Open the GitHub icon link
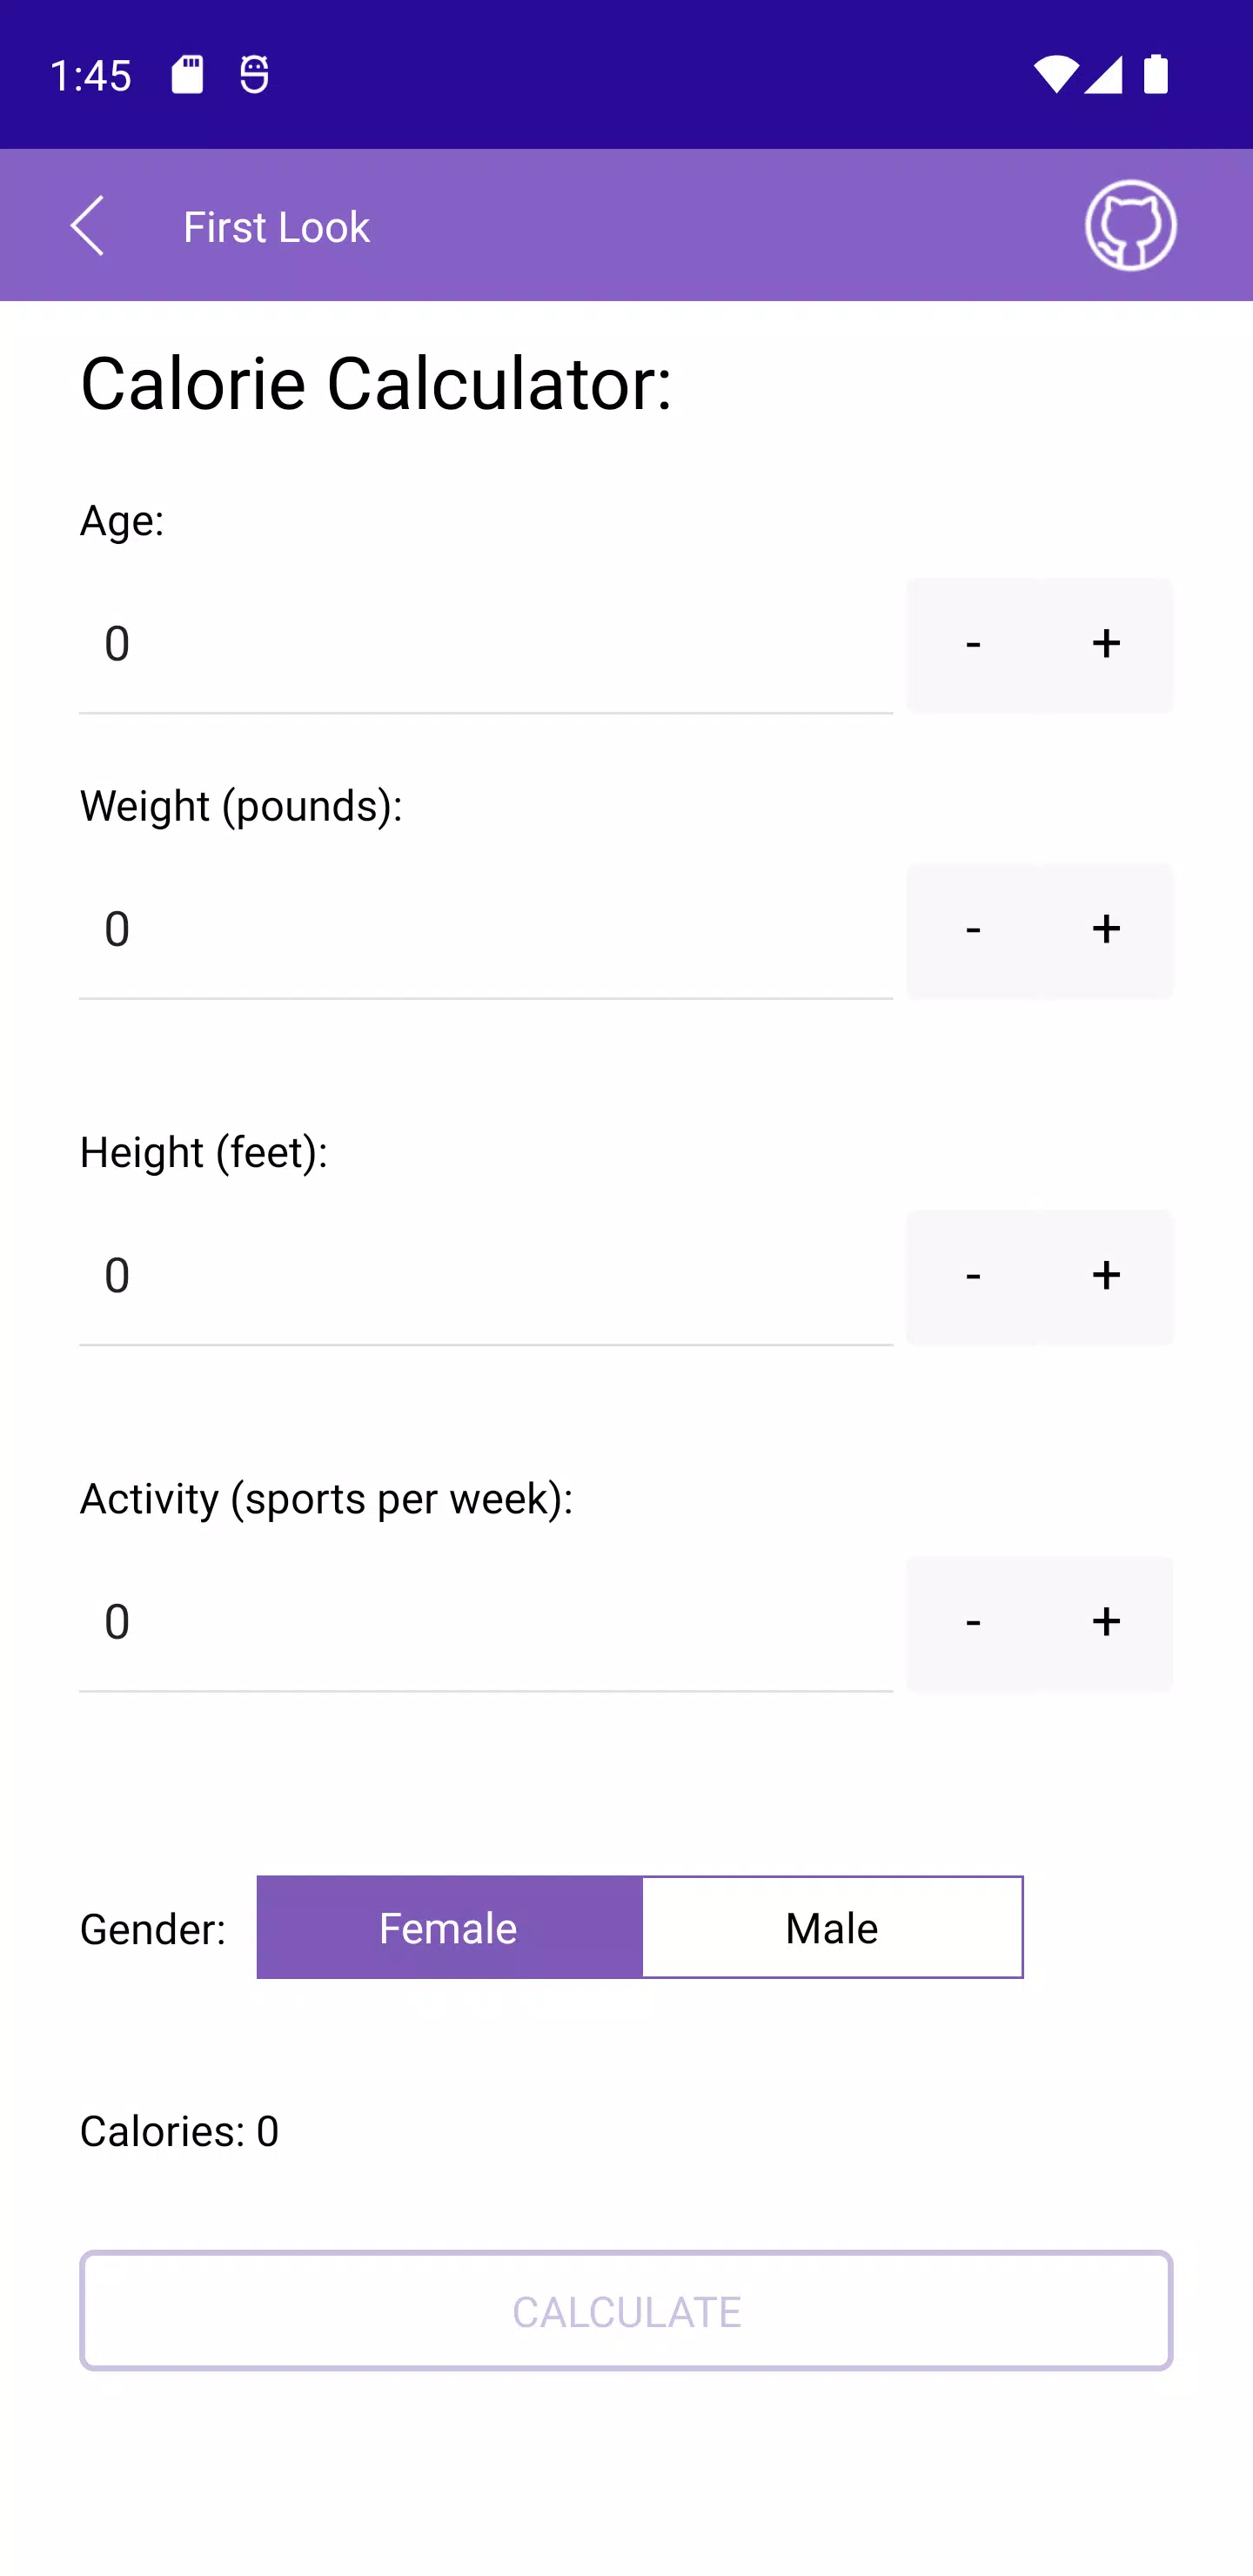The image size is (1253, 2576). coord(1130,226)
